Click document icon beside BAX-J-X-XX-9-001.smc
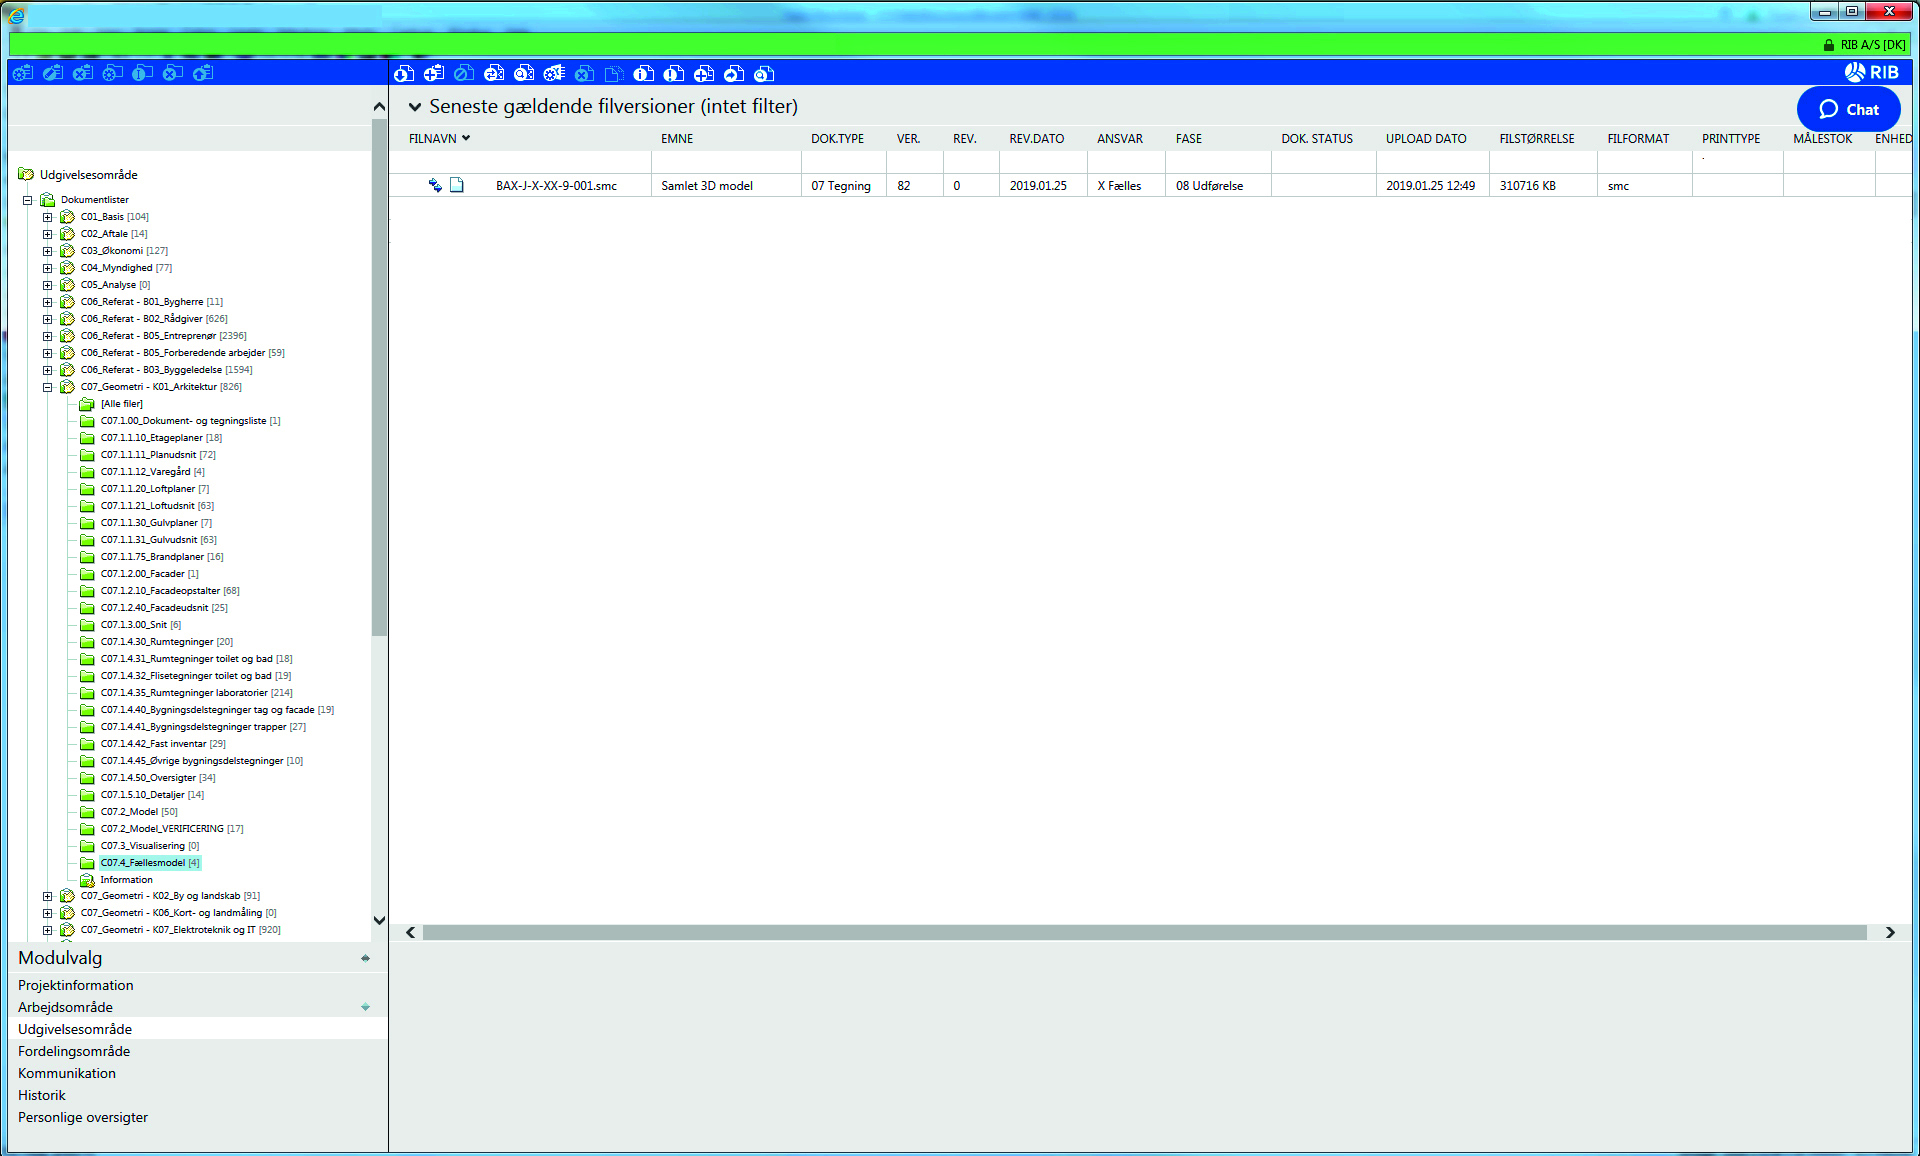Viewport: 1920px width, 1156px height. pyautogui.click(x=457, y=185)
